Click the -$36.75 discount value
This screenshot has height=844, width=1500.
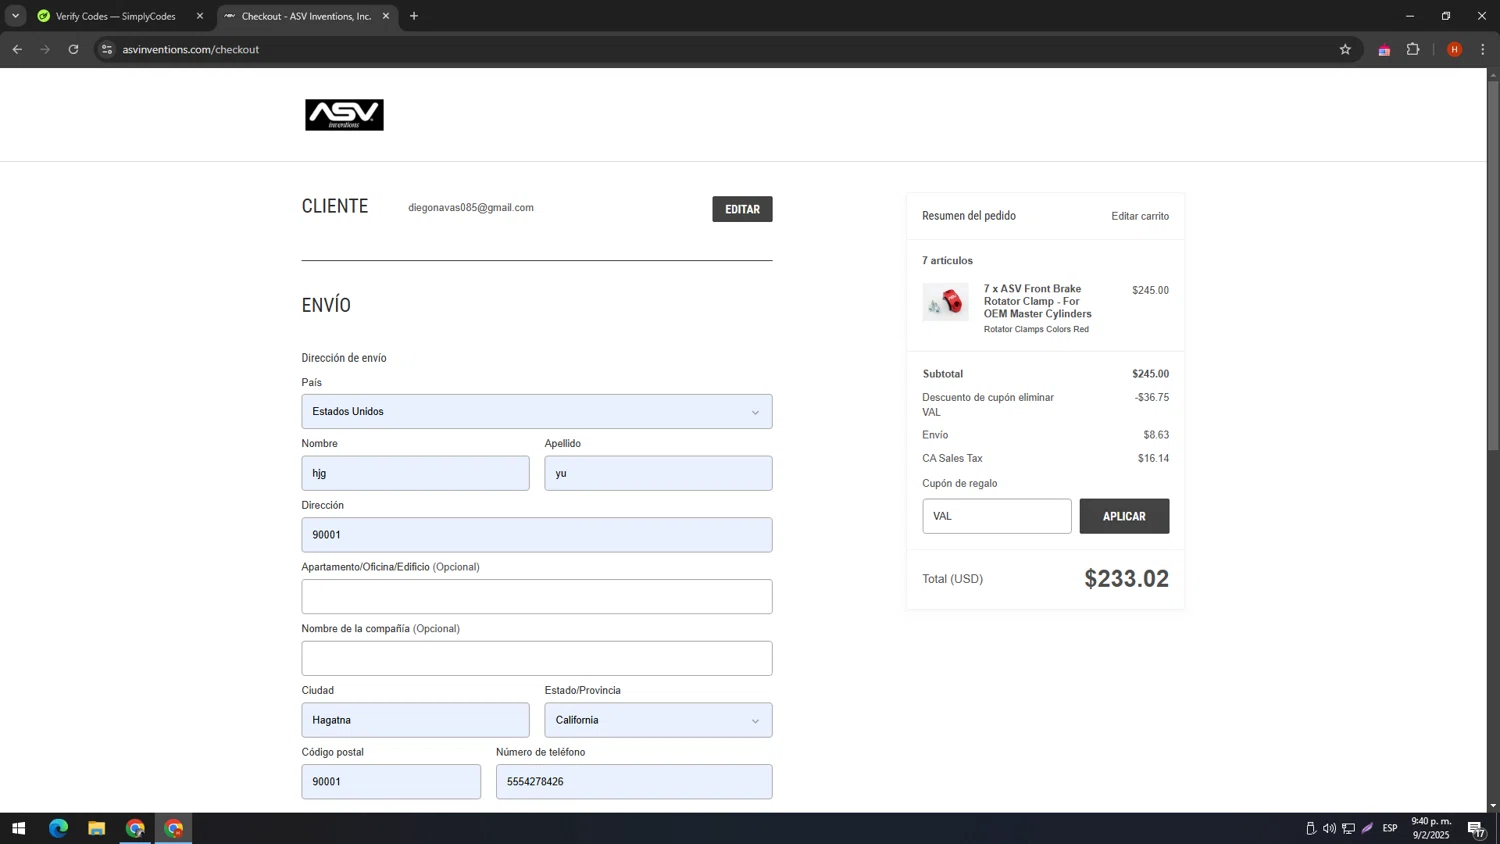pos(1151,397)
